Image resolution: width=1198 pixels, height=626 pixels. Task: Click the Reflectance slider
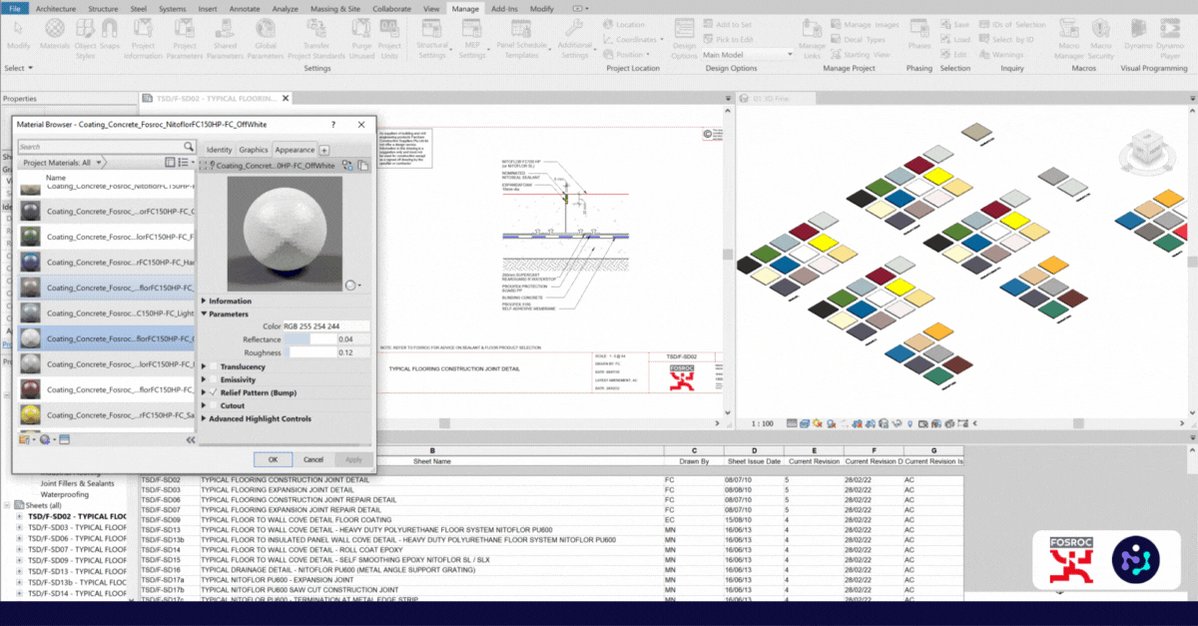[310, 339]
